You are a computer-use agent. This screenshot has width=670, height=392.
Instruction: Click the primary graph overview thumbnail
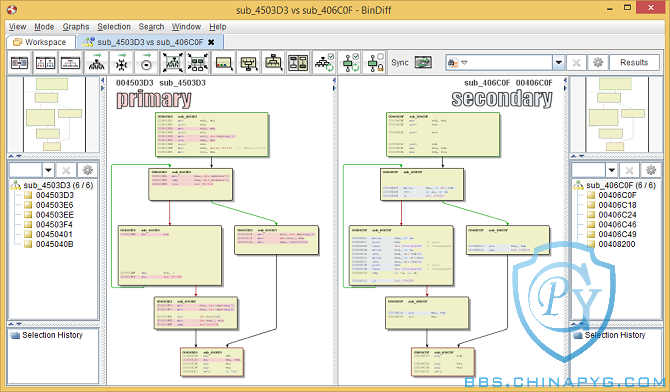(x=53, y=114)
